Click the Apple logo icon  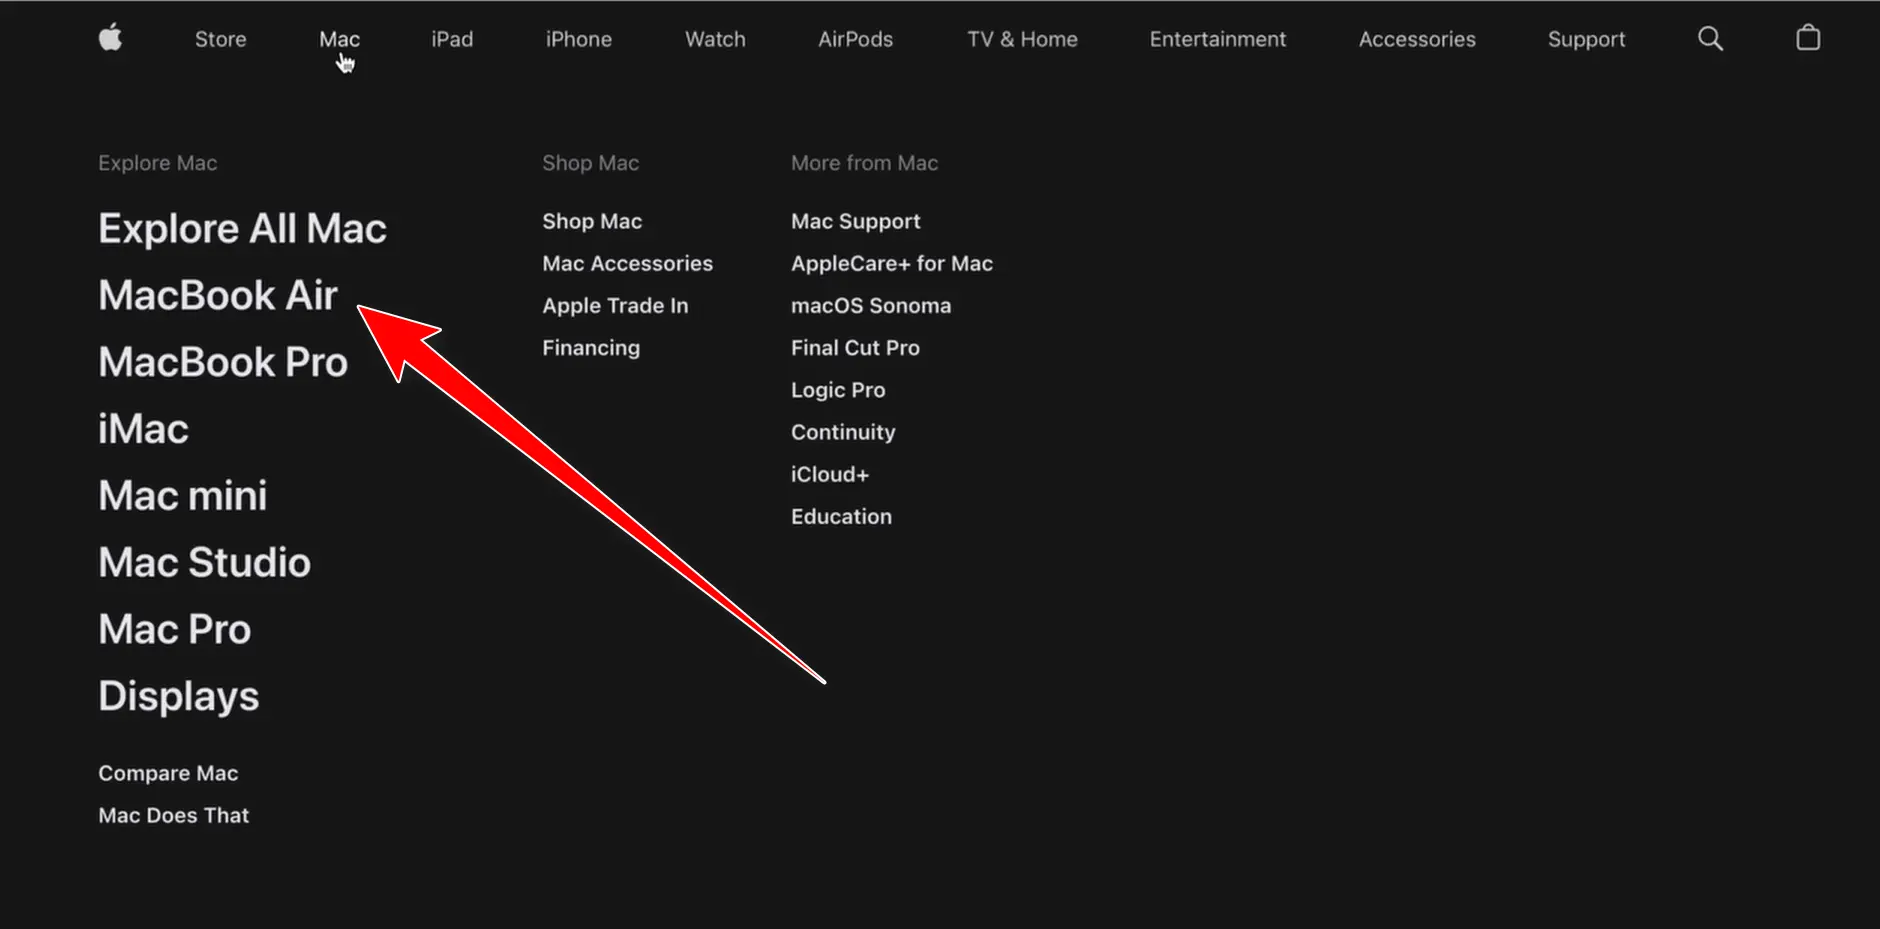pyautogui.click(x=110, y=38)
